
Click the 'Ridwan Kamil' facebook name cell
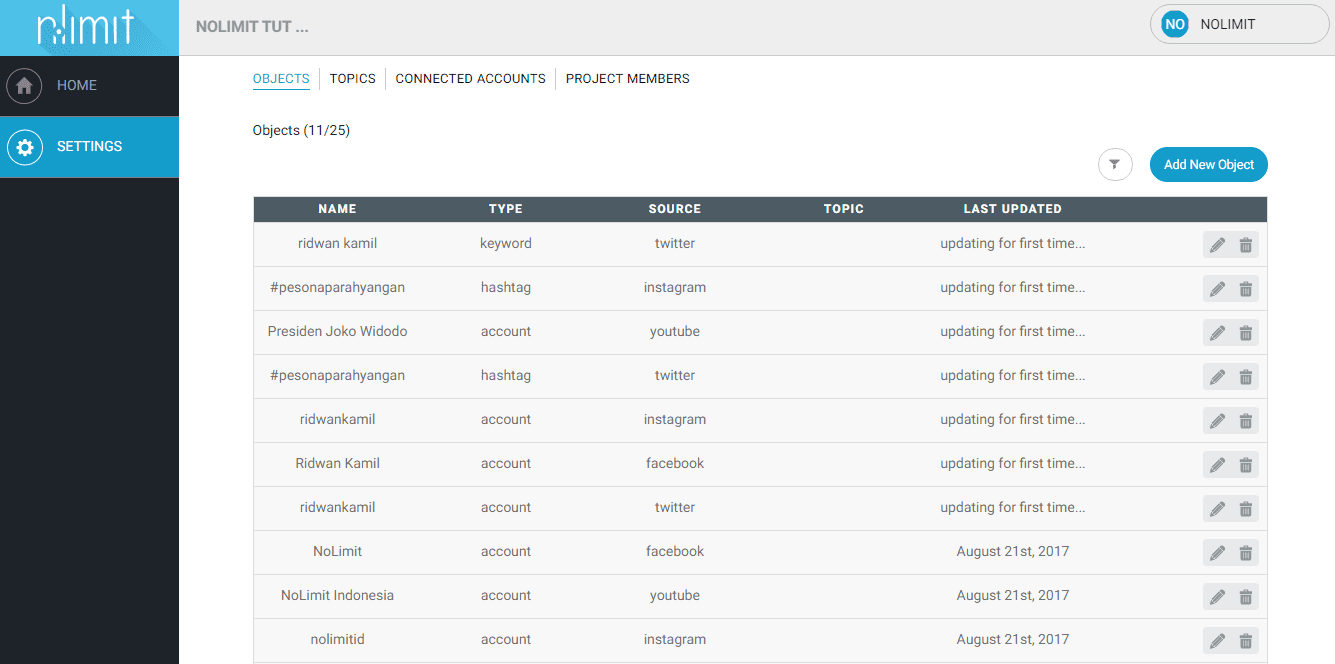tap(338, 464)
